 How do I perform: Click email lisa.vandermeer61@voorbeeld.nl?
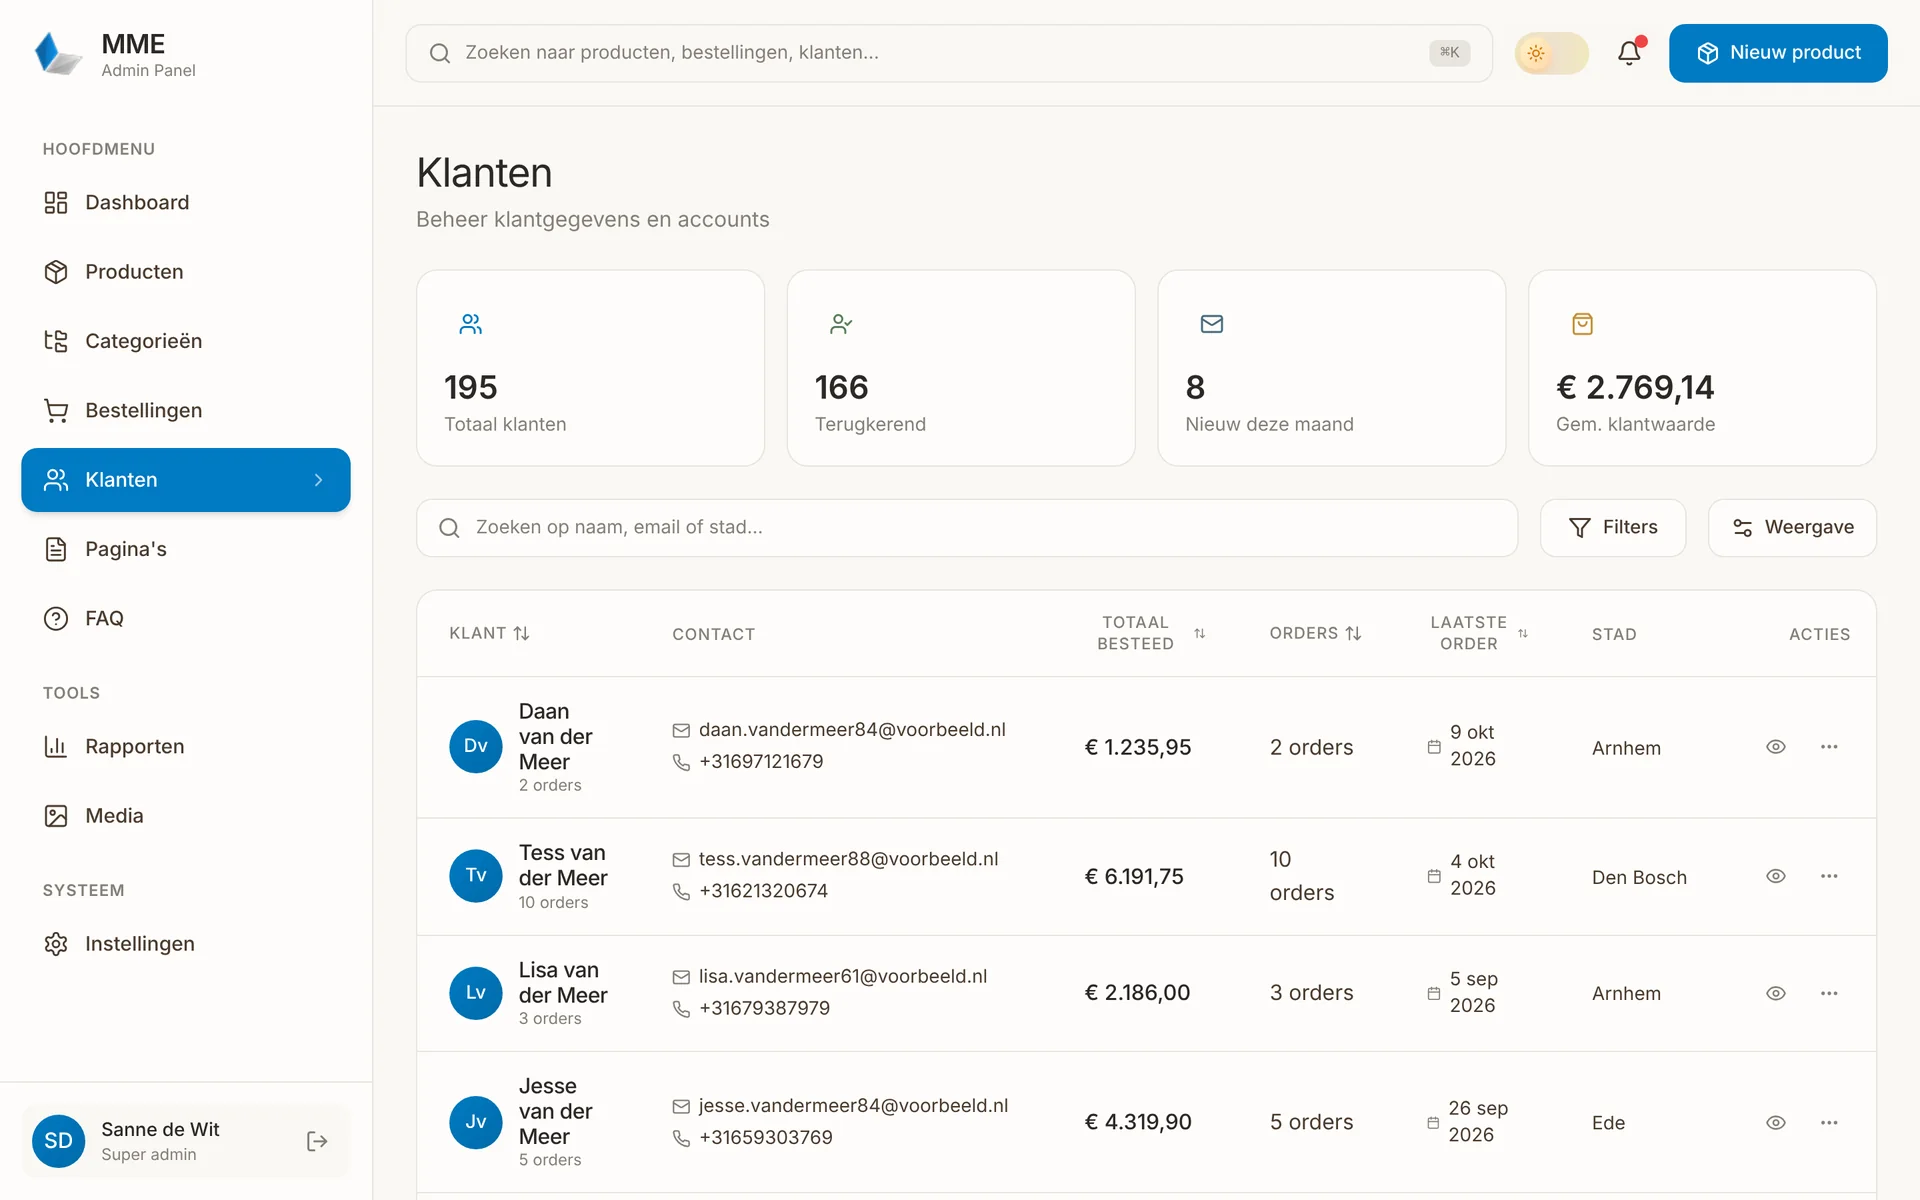[x=843, y=977]
